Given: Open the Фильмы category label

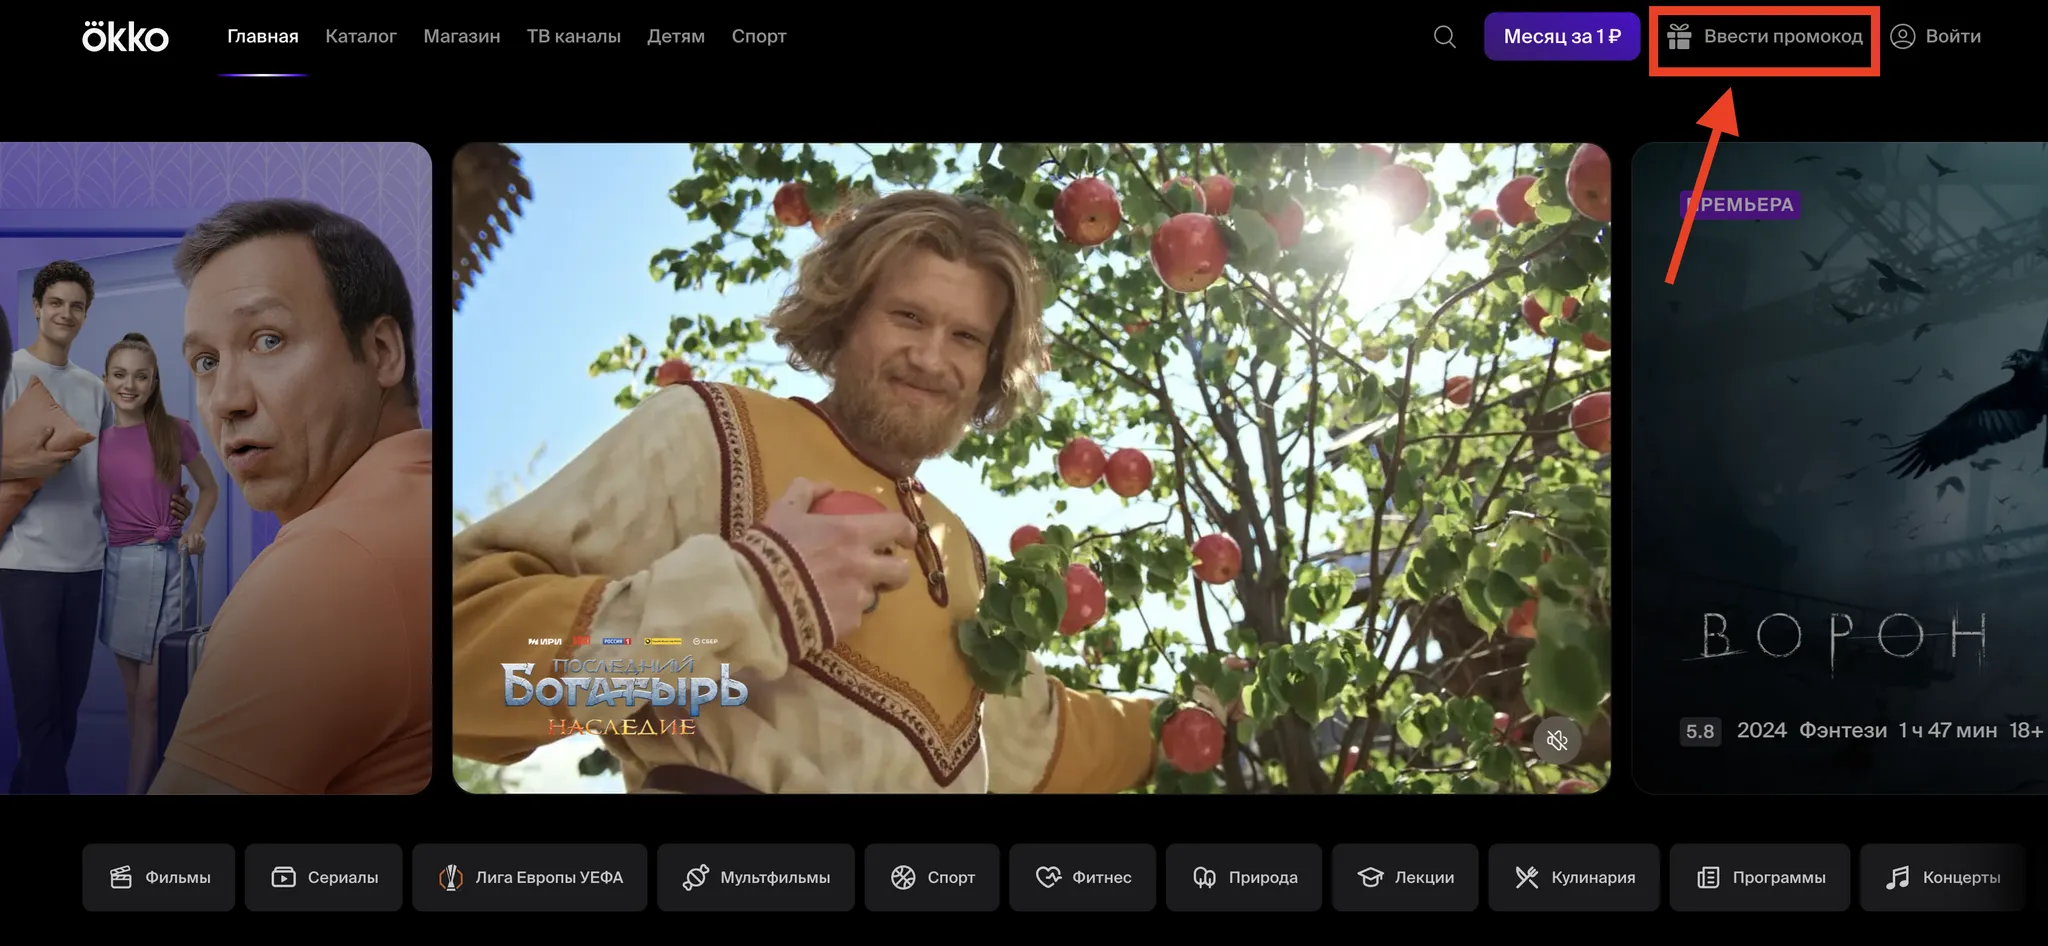Looking at the screenshot, I should tap(178, 877).
